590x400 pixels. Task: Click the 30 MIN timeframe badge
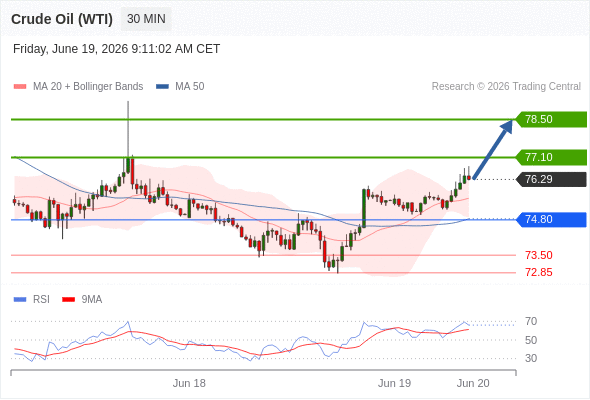pyautogui.click(x=146, y=19)
